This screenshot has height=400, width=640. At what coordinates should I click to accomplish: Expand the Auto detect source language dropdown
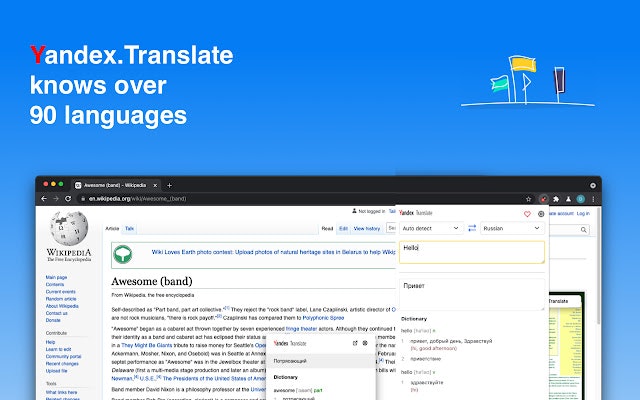pos(431,228)
